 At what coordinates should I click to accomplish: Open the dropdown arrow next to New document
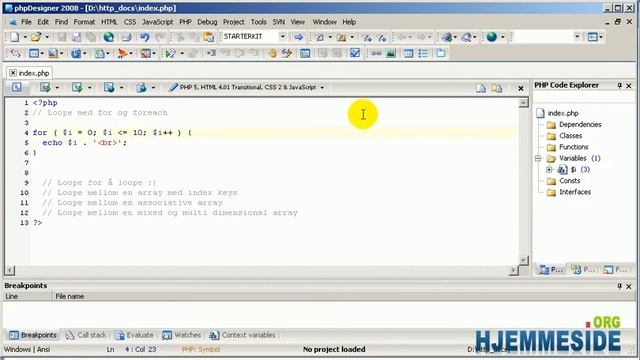click(25, 37)
